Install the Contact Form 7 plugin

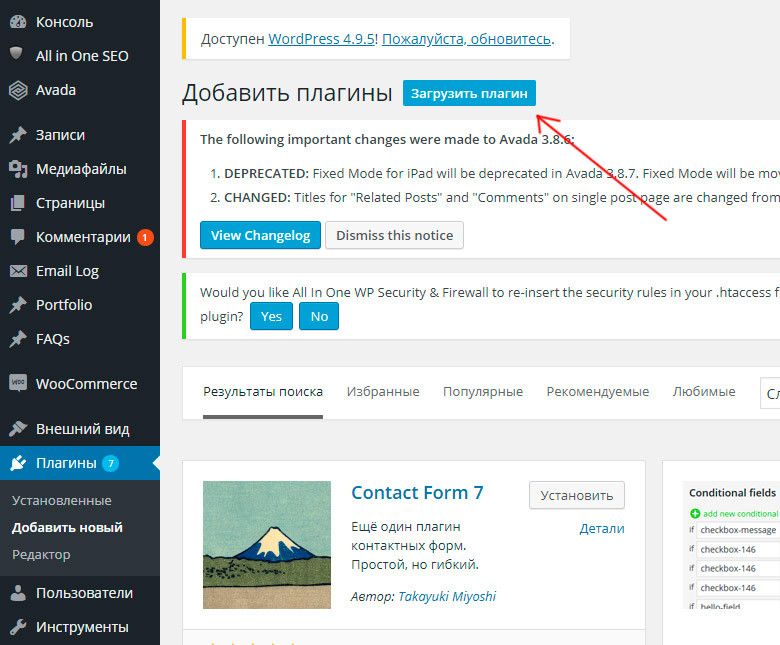pyautogui.click(x=577, y=495)
